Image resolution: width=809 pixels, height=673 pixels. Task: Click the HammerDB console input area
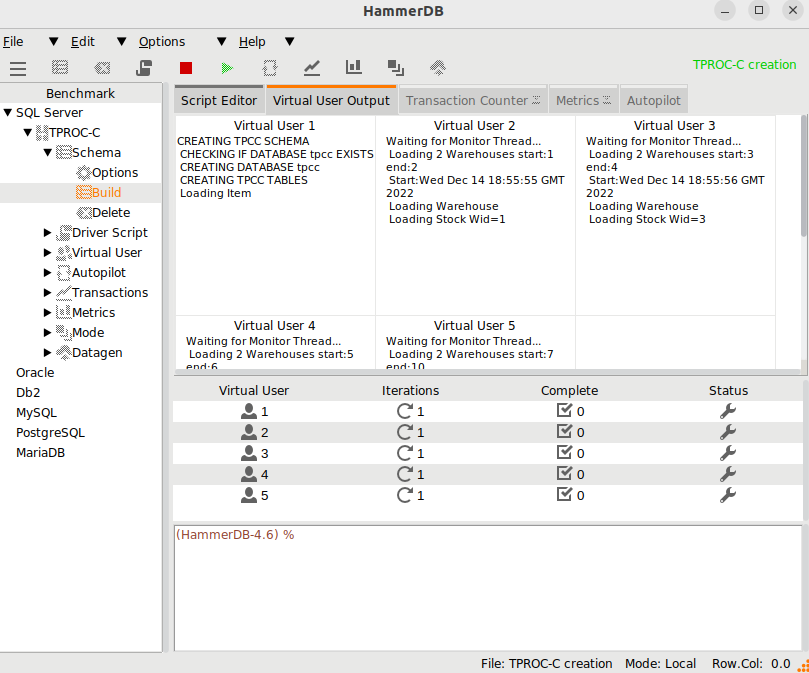pyautogui.click(x=487, y=590)
